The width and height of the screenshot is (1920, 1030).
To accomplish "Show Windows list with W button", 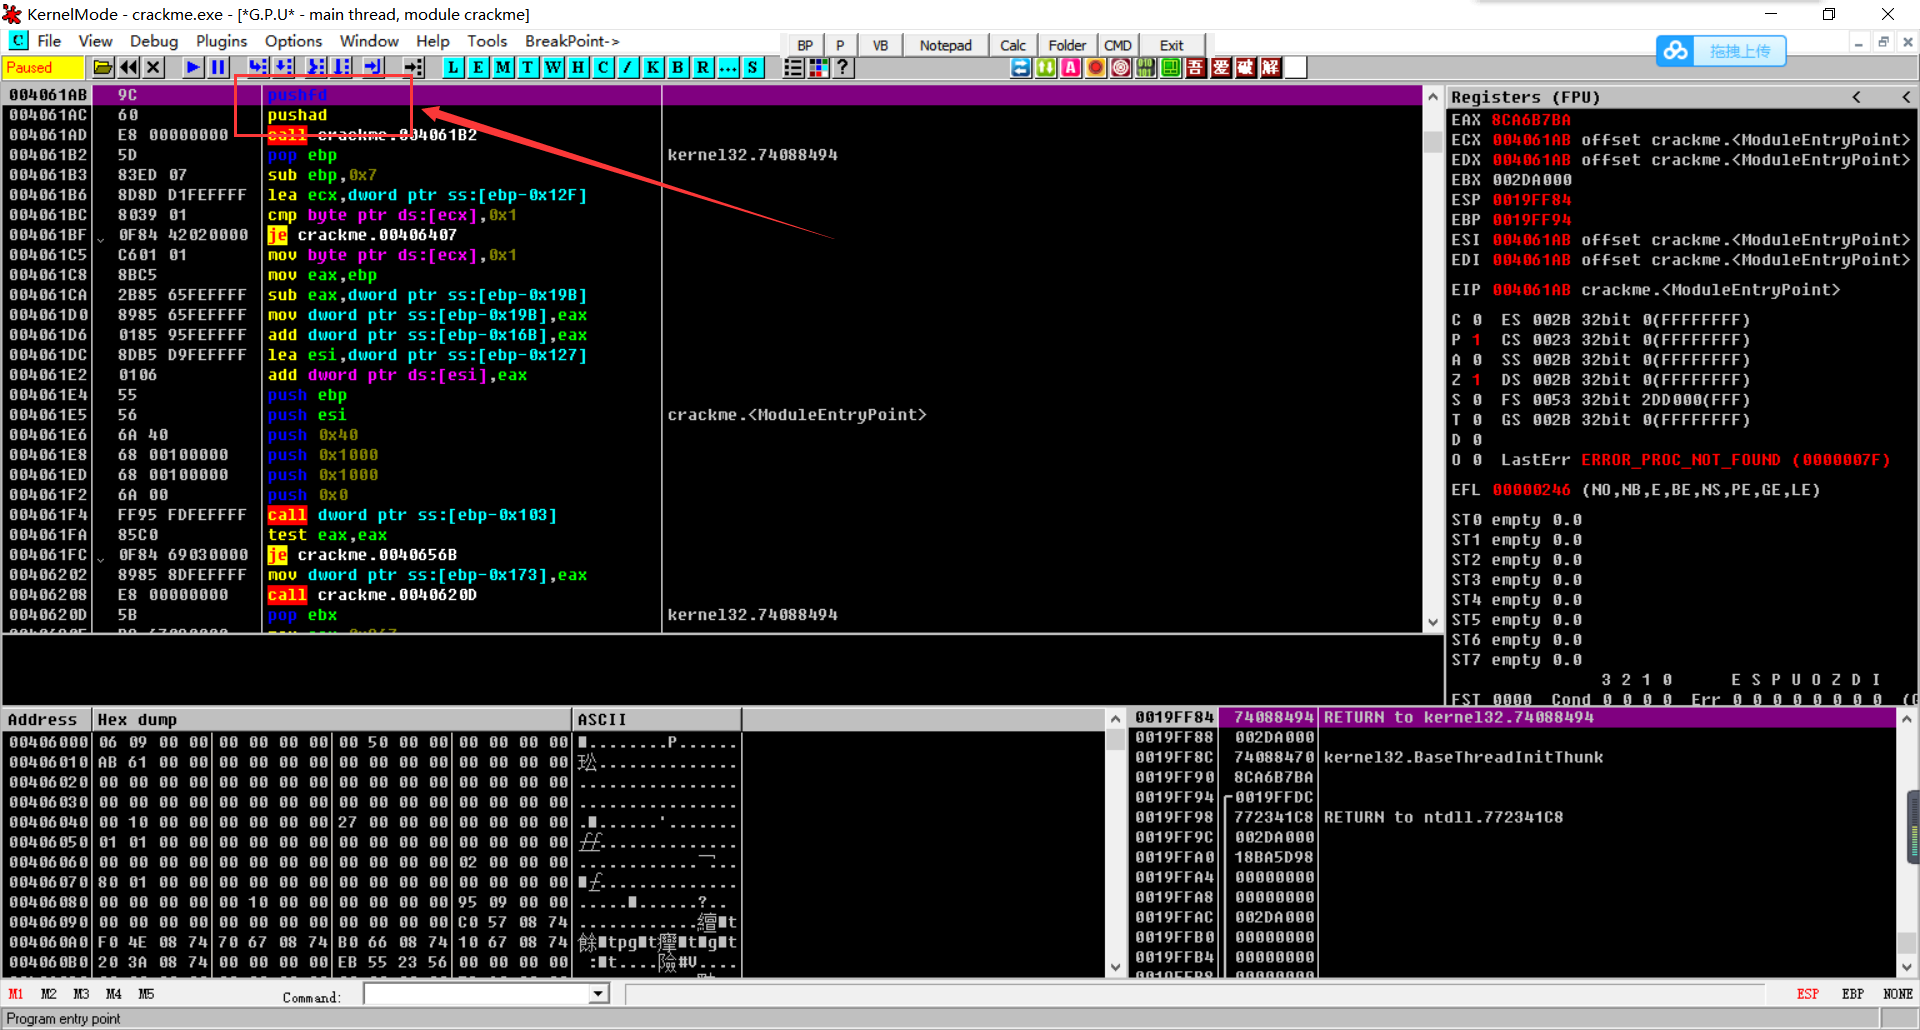I will [x=553, y=67].
